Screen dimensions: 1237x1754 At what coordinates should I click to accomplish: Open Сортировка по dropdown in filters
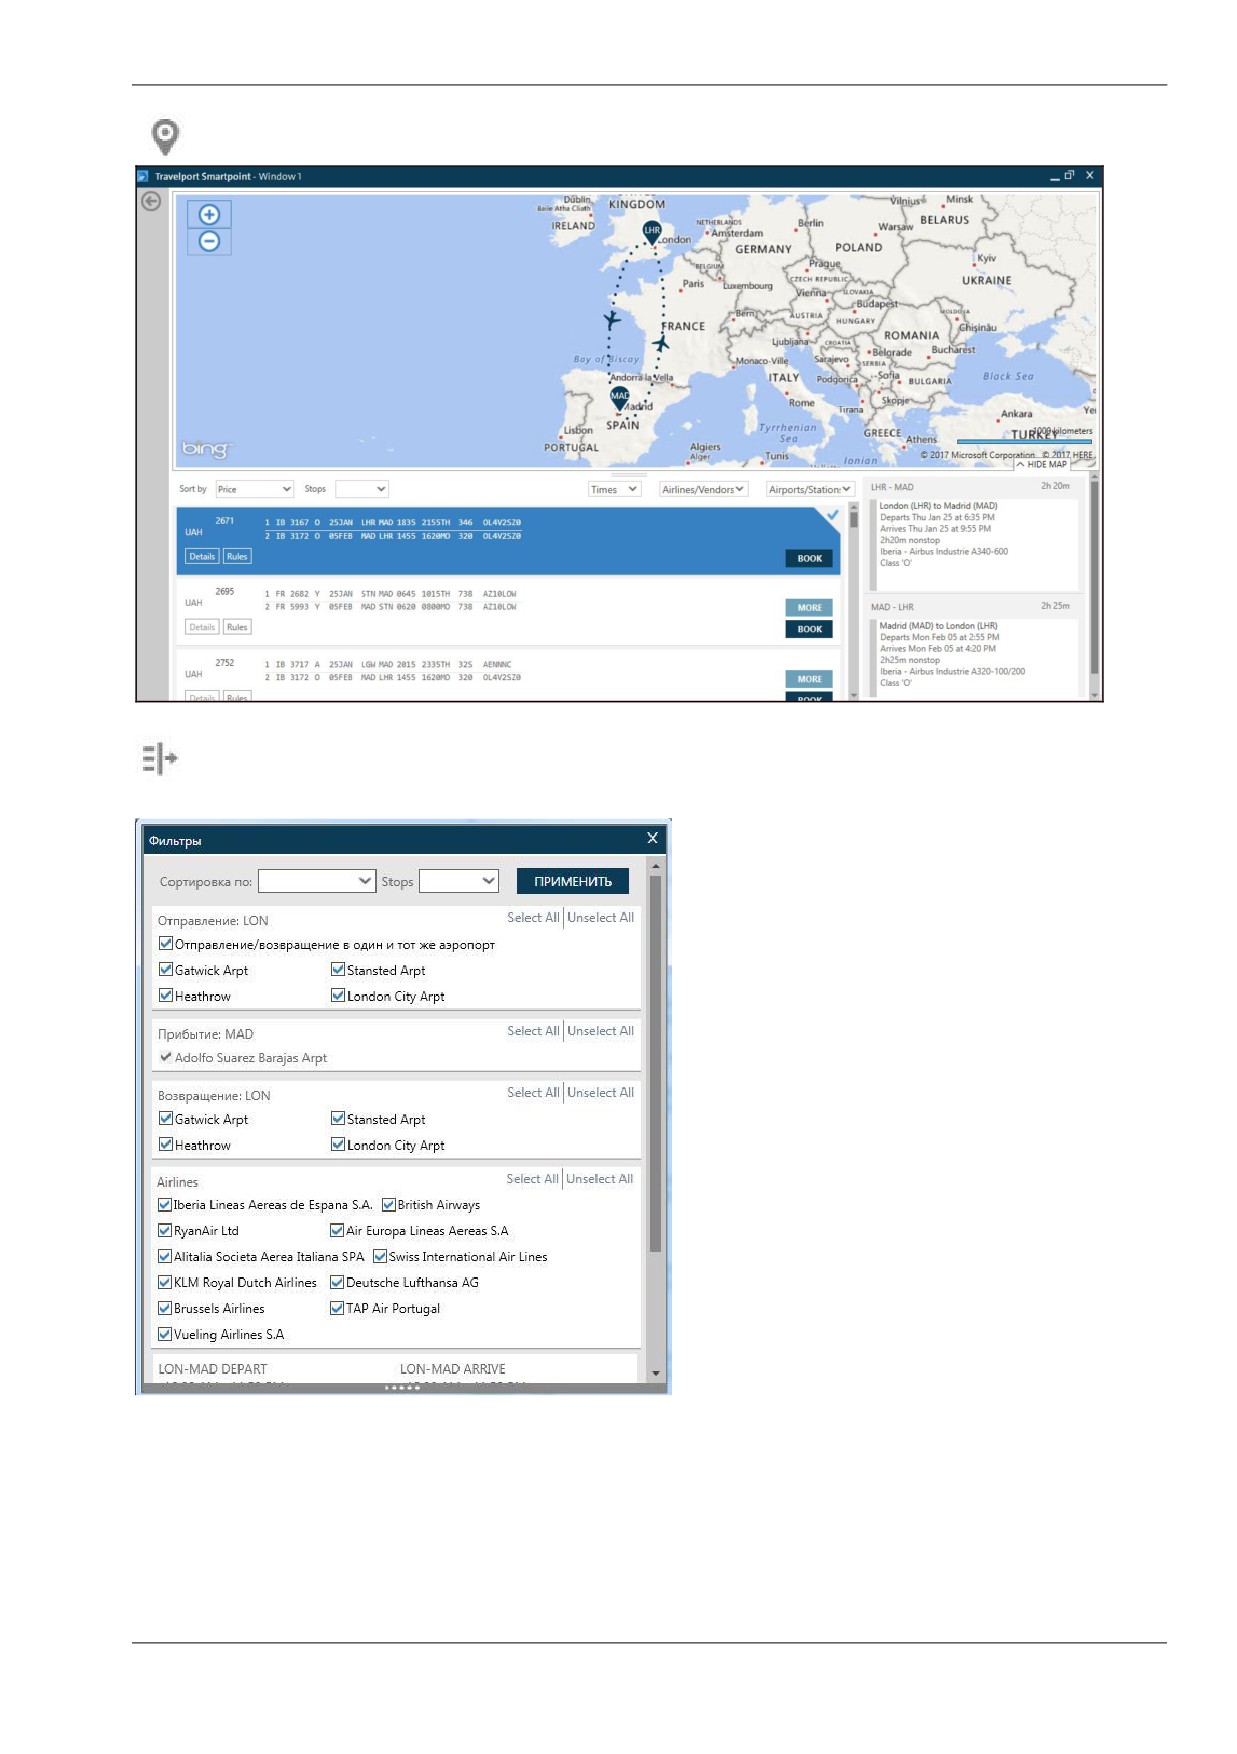(317, 881)
